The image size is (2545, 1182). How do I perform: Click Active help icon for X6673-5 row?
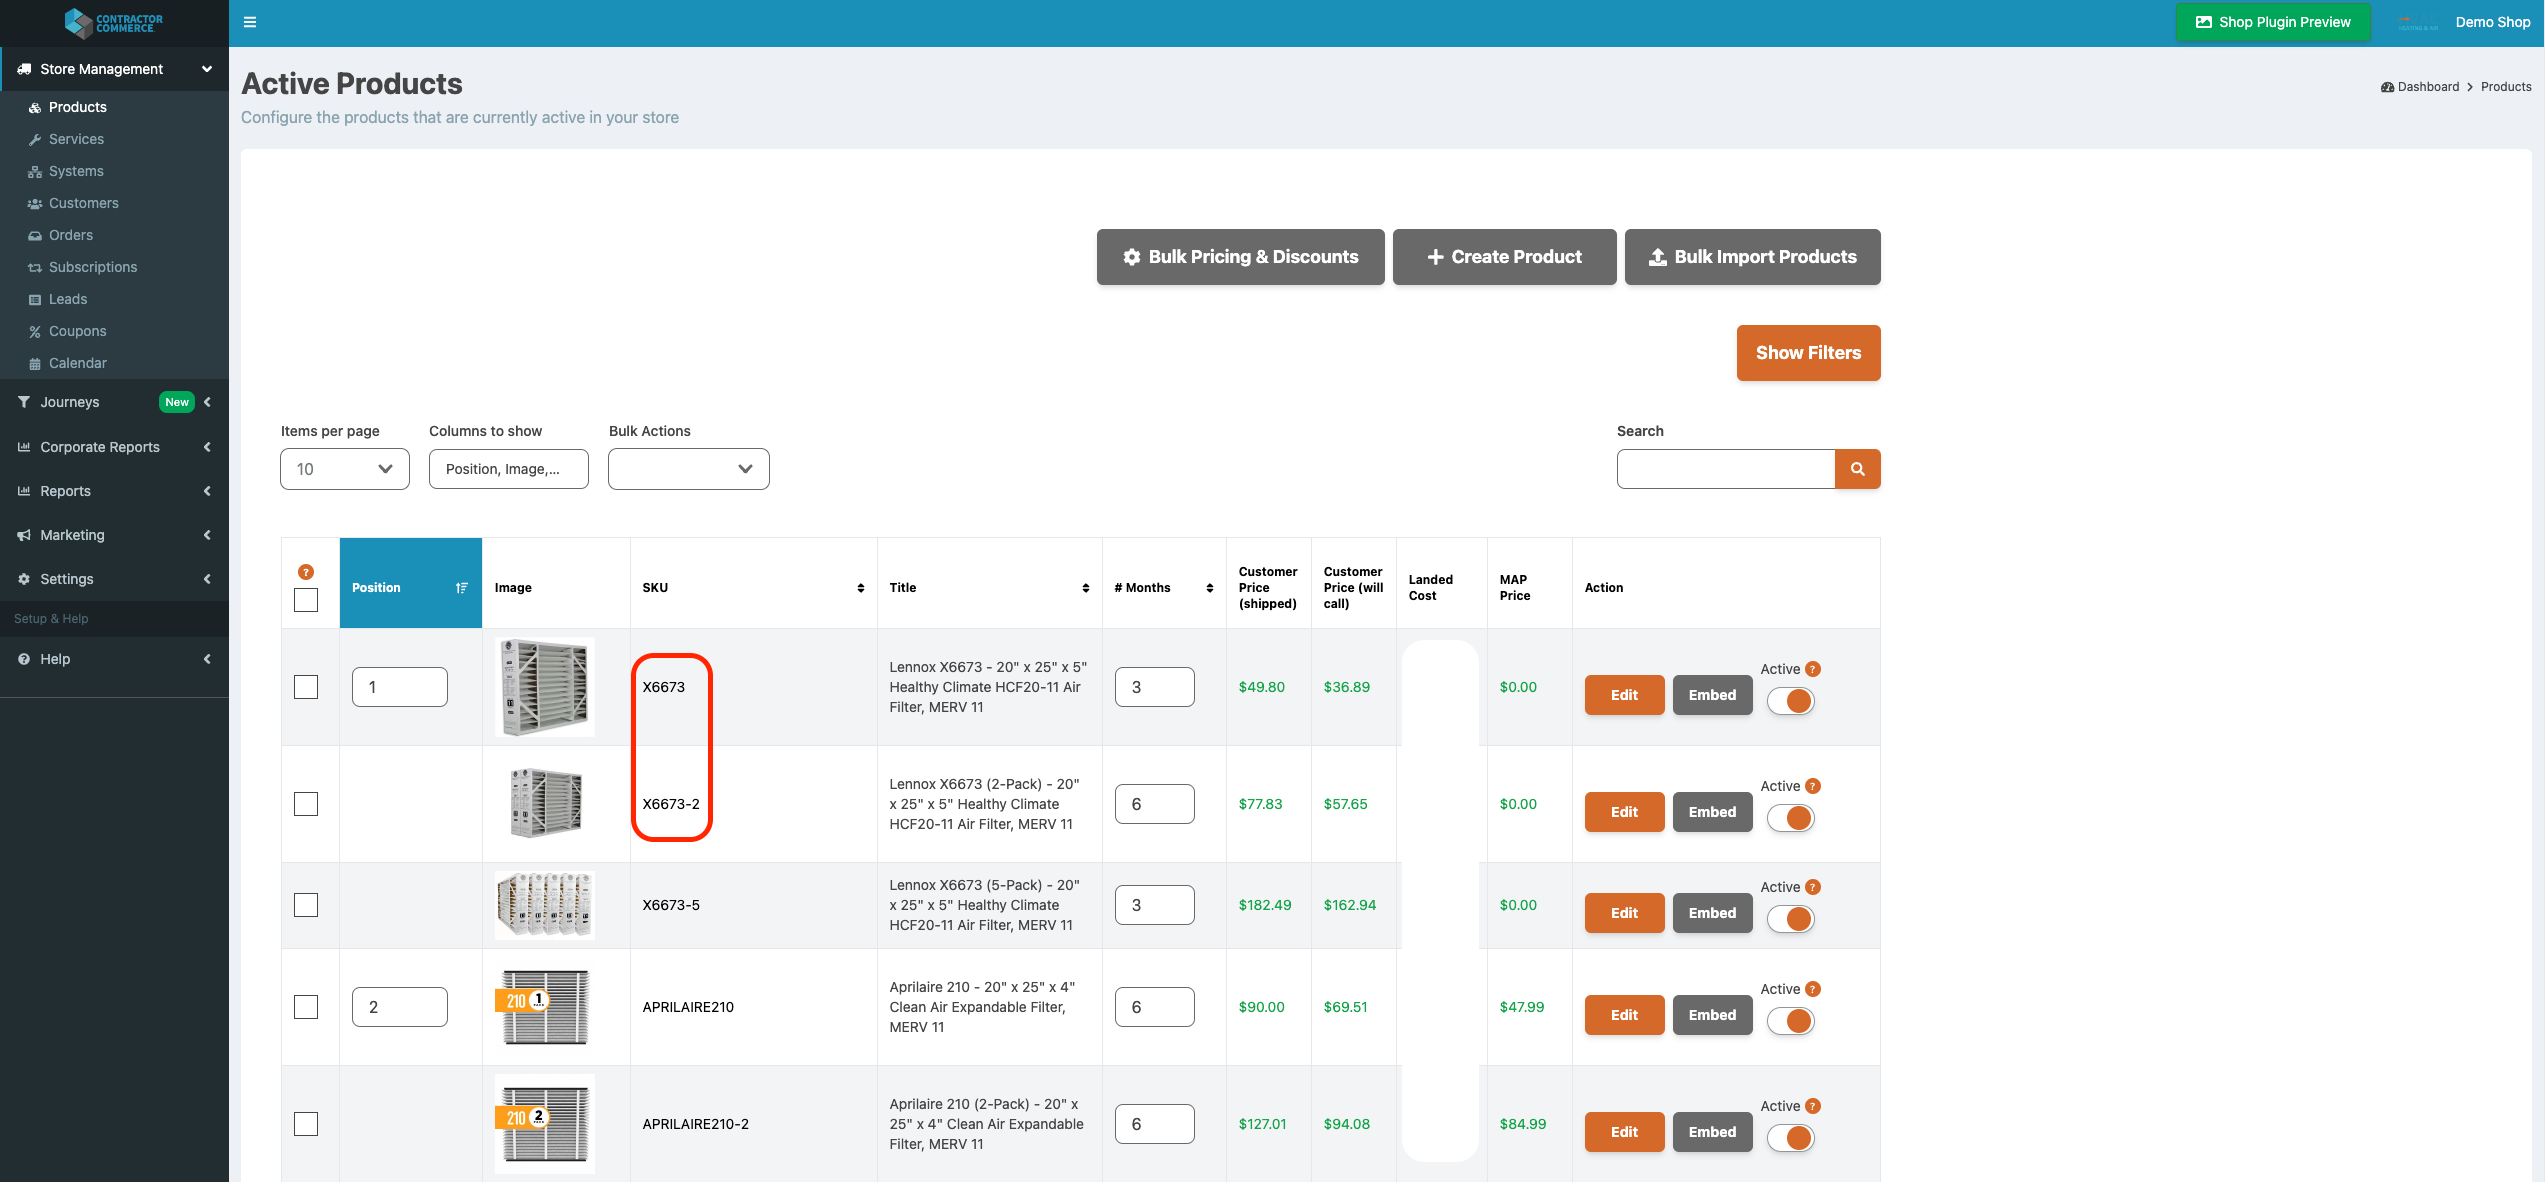point(1813,887)
